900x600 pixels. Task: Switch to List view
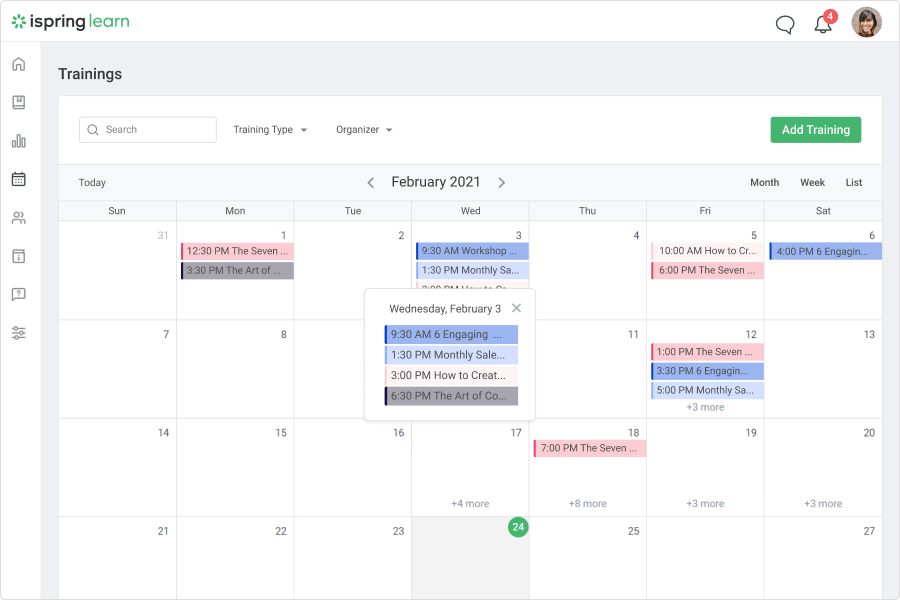(x=853, y=182)
